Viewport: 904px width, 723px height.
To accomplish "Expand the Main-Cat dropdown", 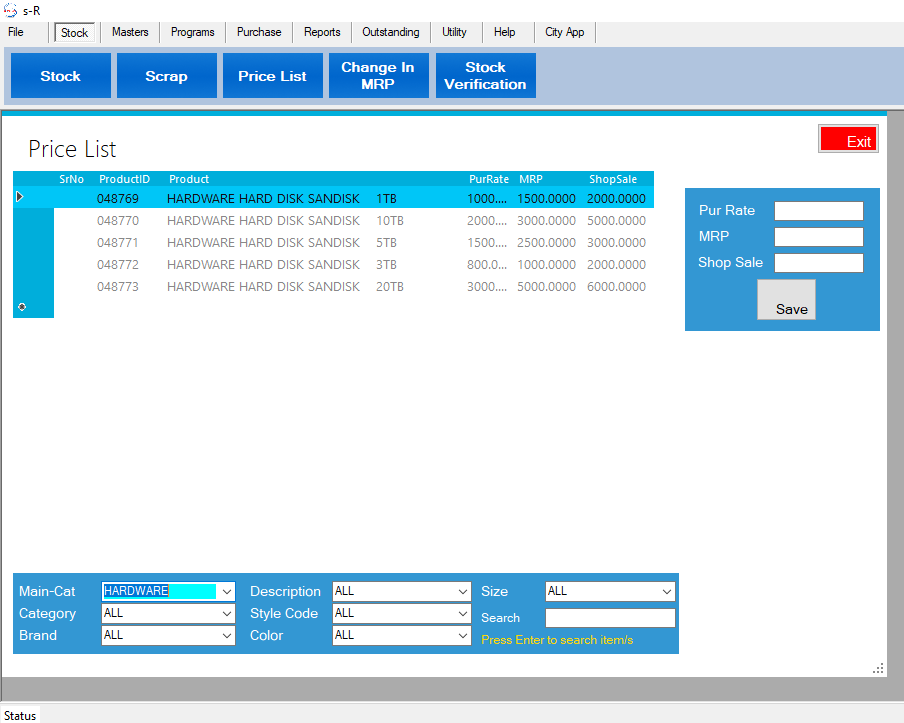I will tap(226, 591).
